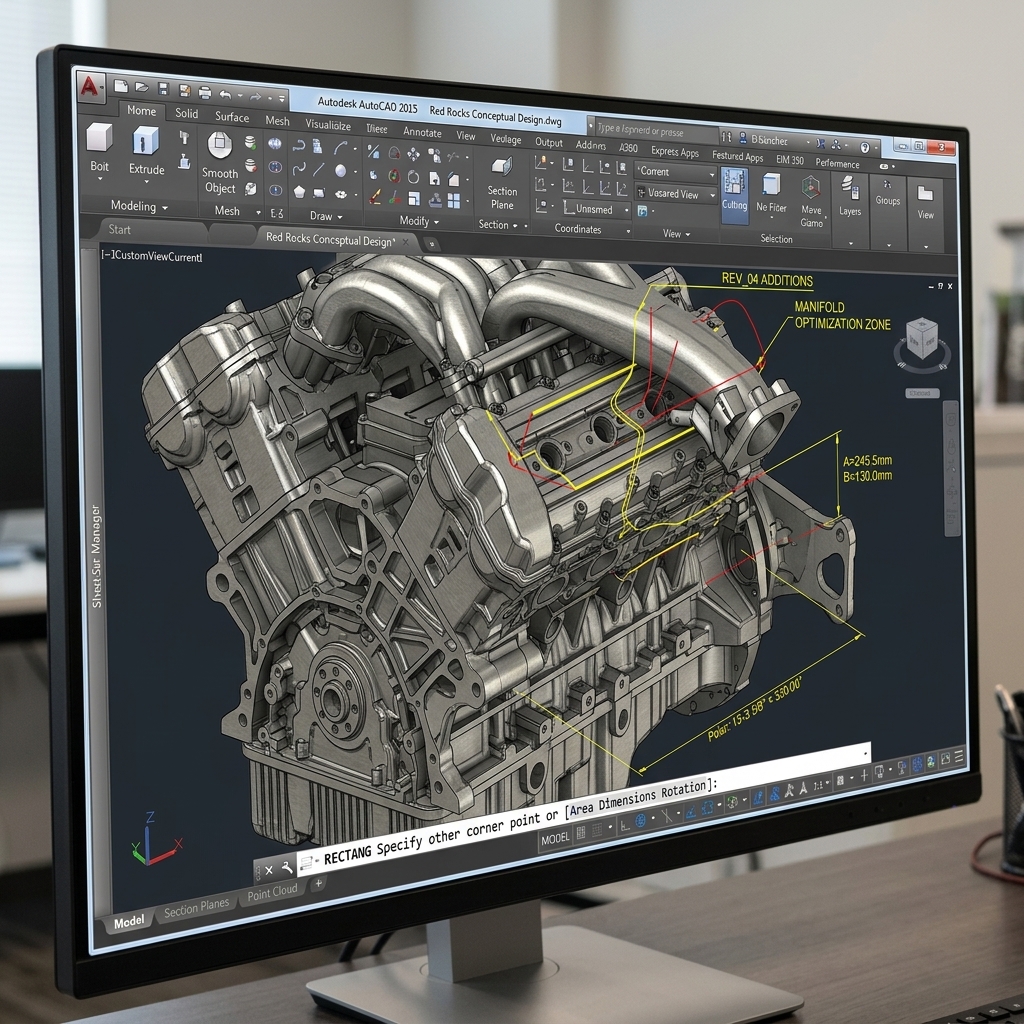Click the Move tool in Modify panel

click(413, 155)
